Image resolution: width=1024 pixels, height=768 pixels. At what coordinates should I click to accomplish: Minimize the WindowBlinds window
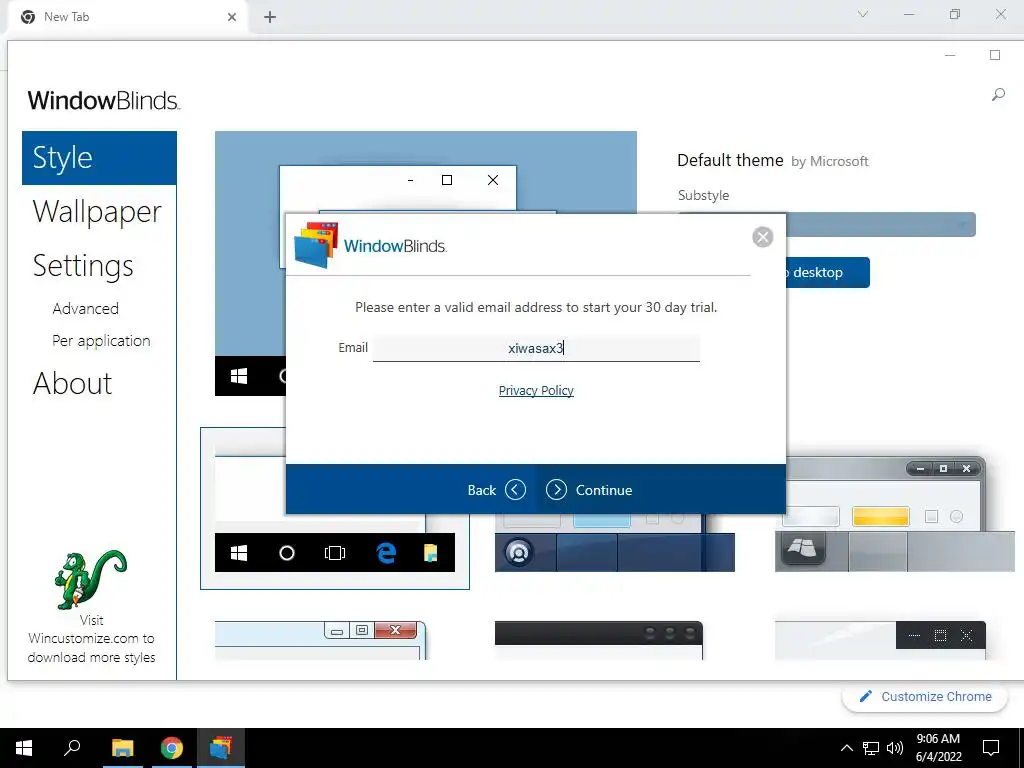tap(950, 56)
